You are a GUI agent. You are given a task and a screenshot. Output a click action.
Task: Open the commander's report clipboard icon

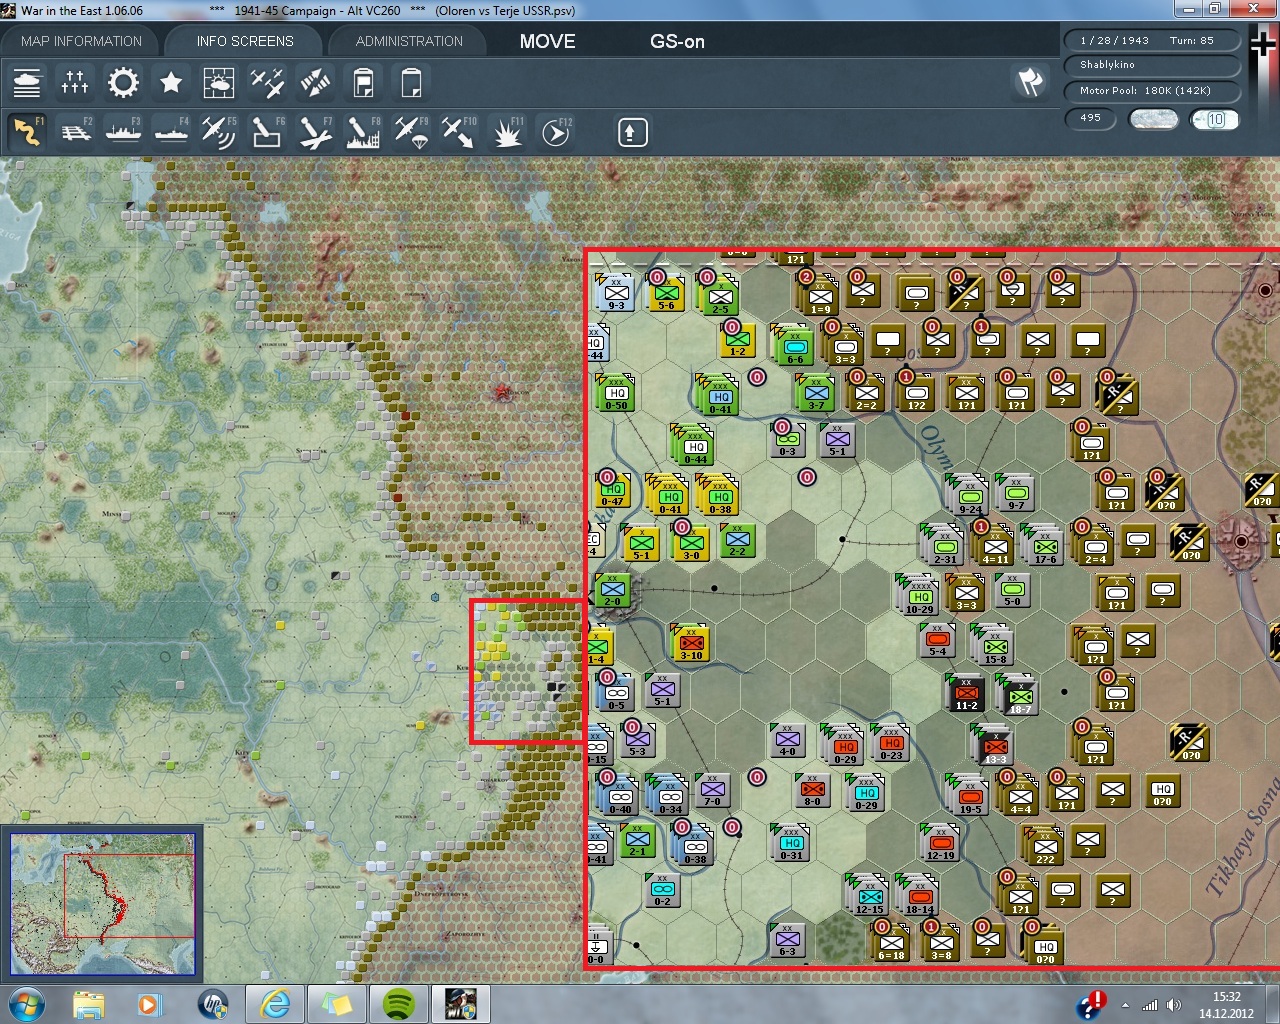pyautogui.click(x=363, y=83)
